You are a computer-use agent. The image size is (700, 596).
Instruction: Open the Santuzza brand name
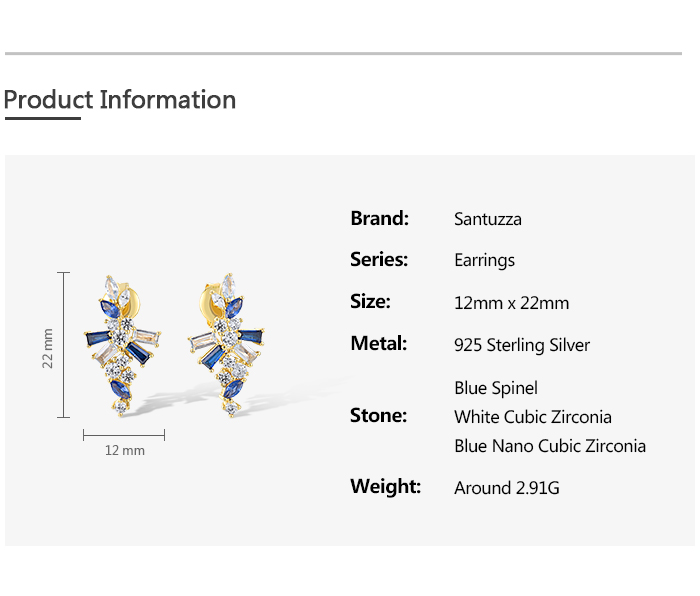[487, 219]
